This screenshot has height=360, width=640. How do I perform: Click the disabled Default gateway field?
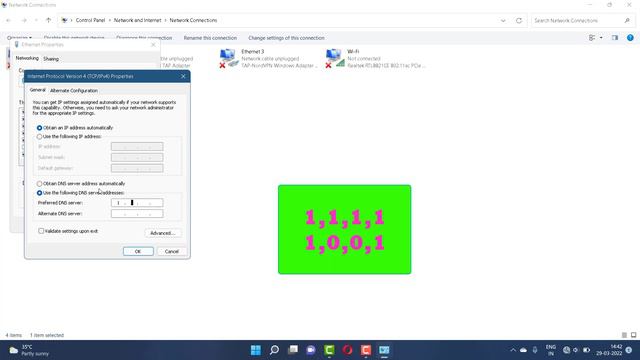137,168
